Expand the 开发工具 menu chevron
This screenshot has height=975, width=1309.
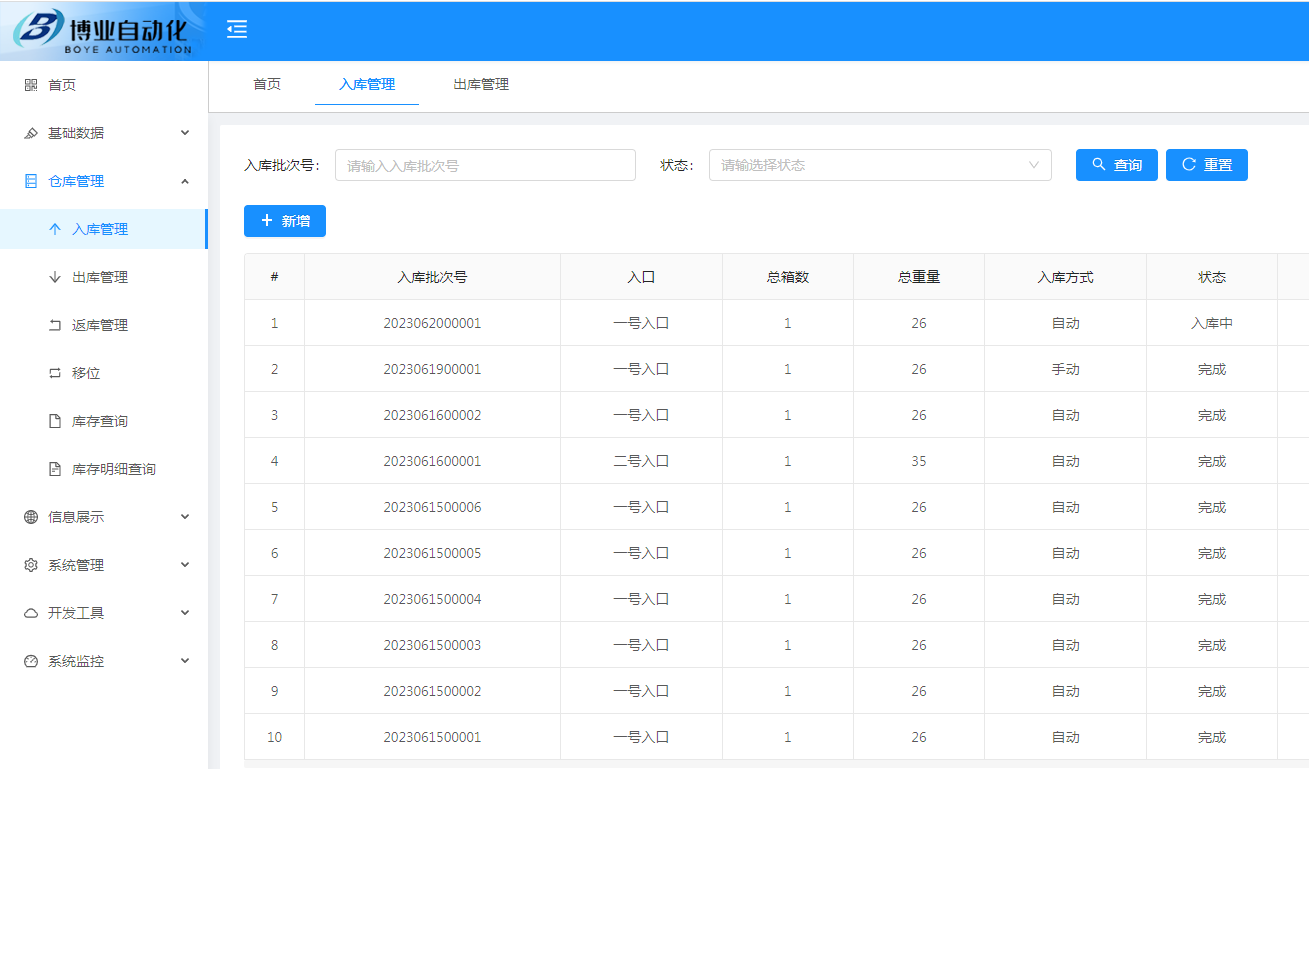pyautogui.click(x=185, y=613)
